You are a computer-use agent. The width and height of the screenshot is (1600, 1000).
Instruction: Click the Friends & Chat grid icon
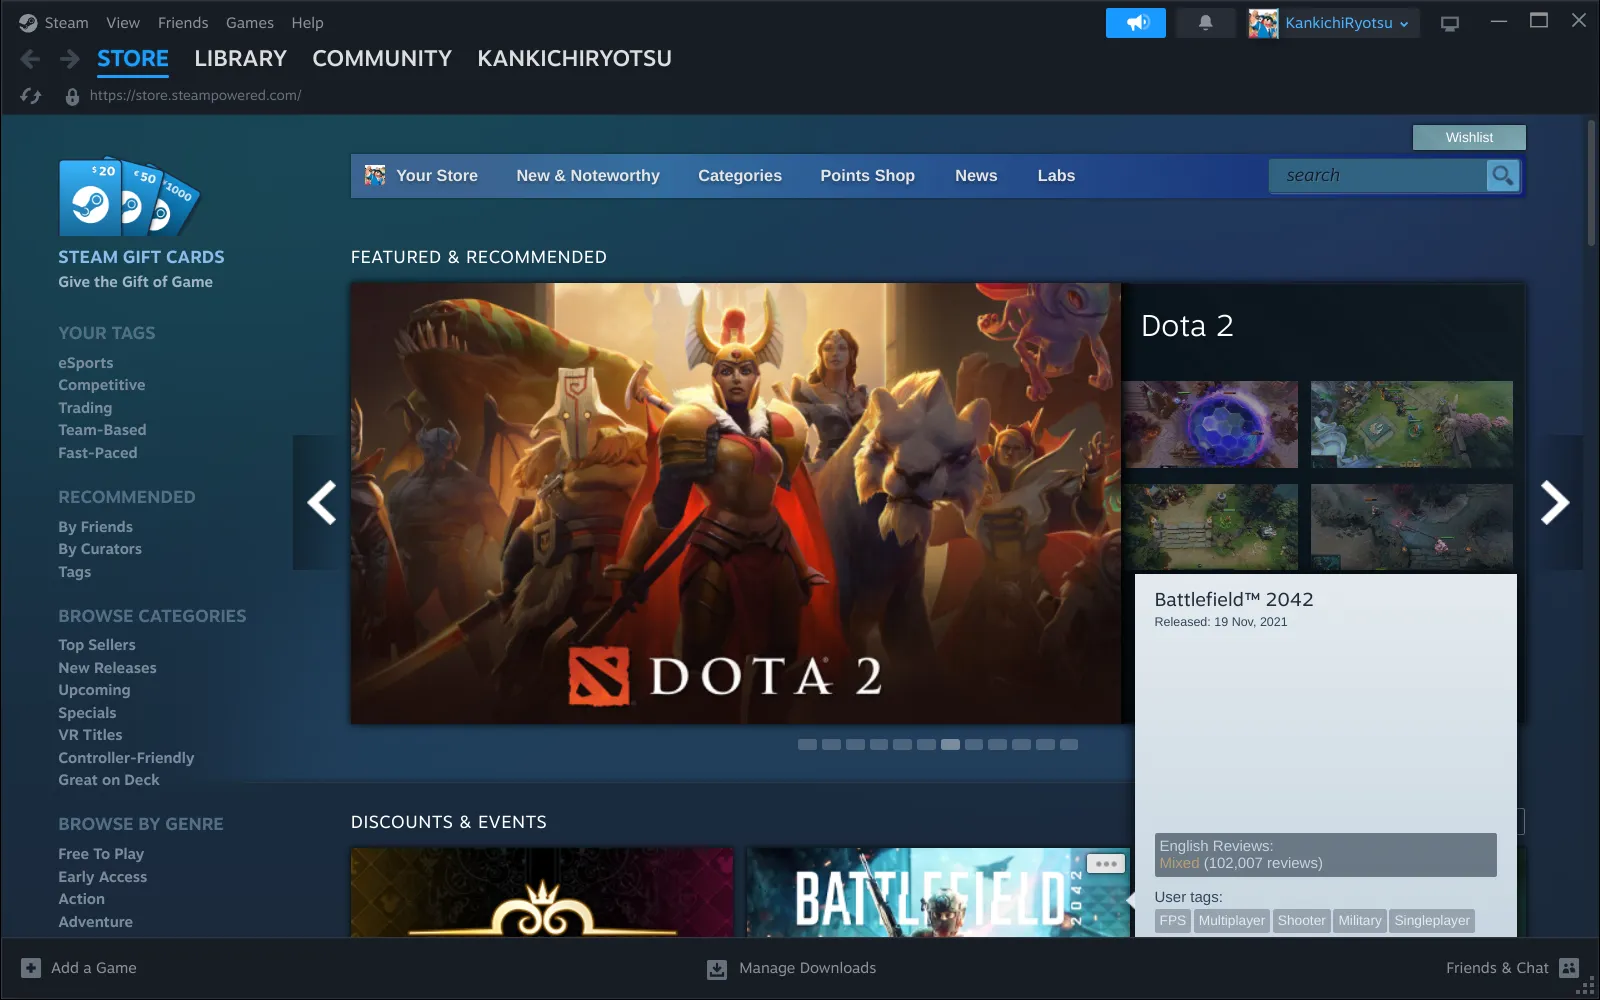coord(1569,968)
